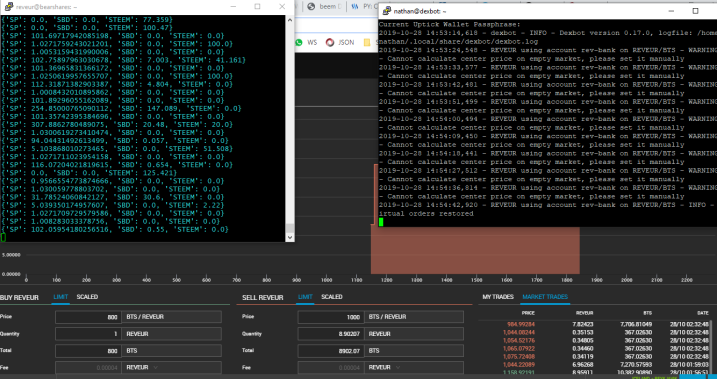Click the Buy Price input field

click(88, 317)
